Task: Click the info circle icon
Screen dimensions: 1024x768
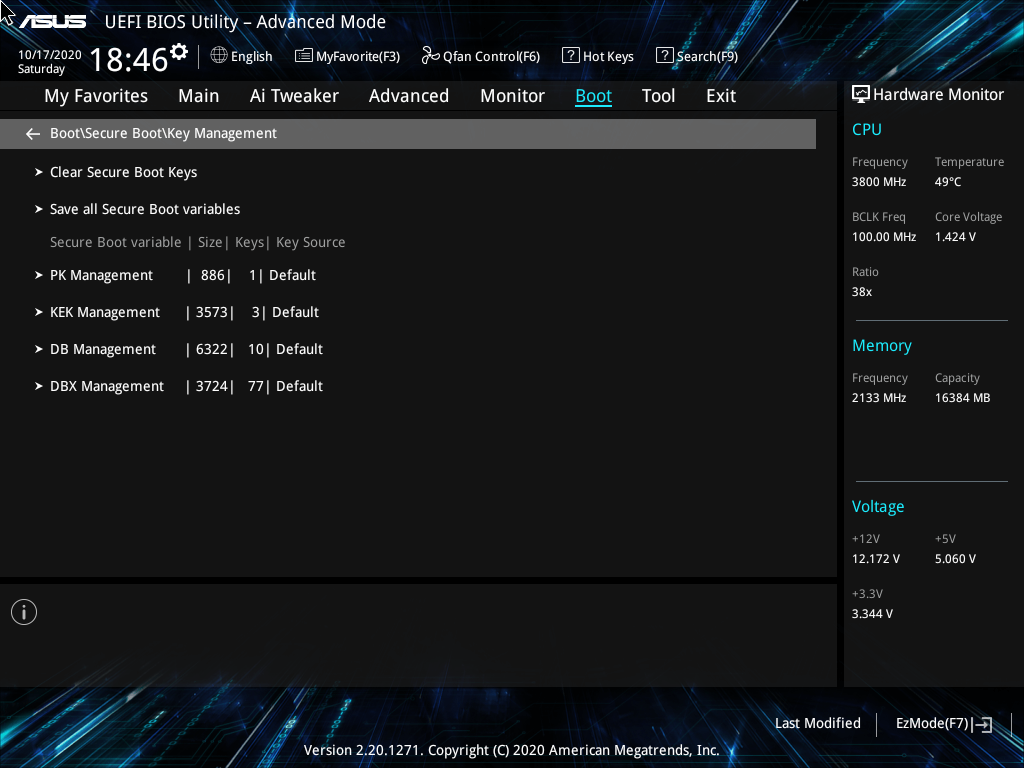Action: point(24,612)
